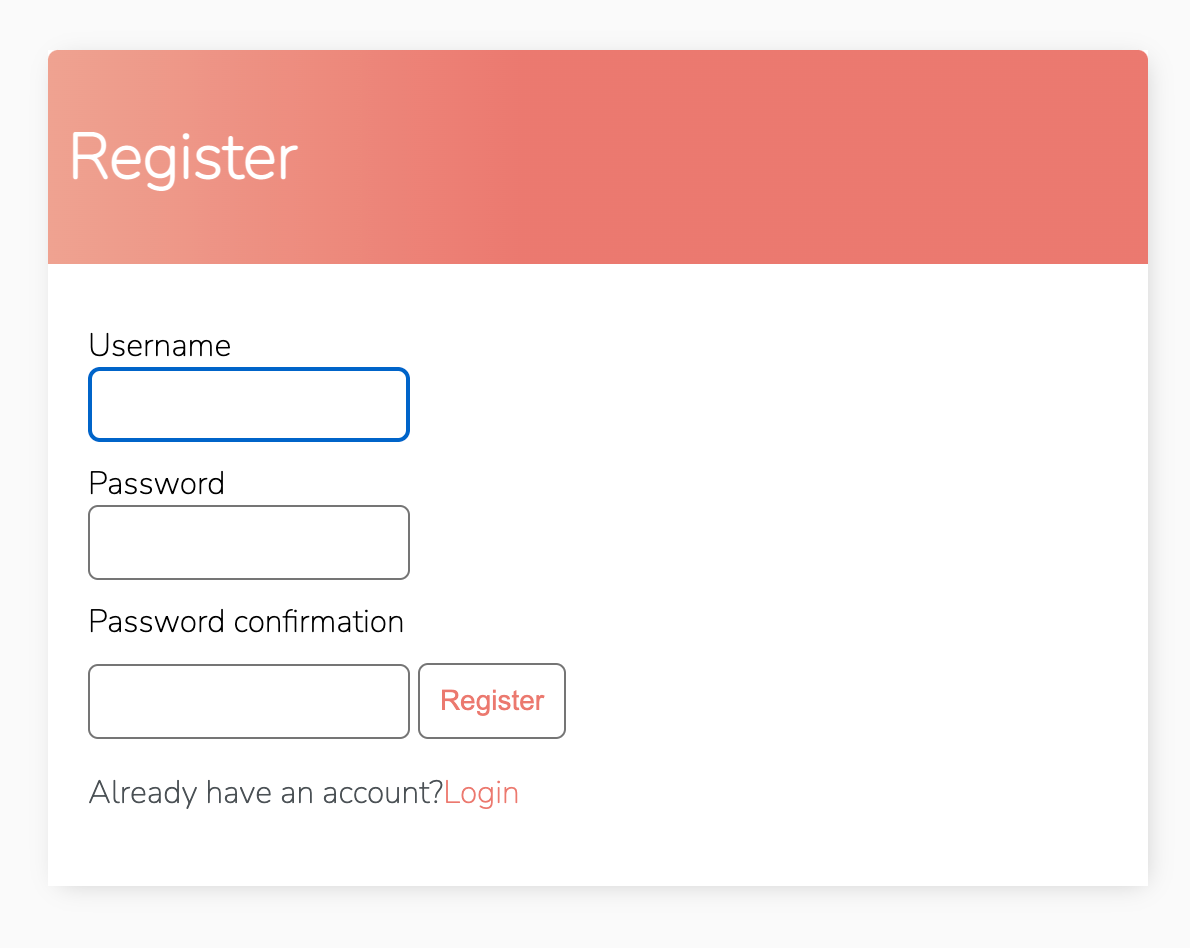
Task: Place cursor in the Password box
Action: [248, 542]
